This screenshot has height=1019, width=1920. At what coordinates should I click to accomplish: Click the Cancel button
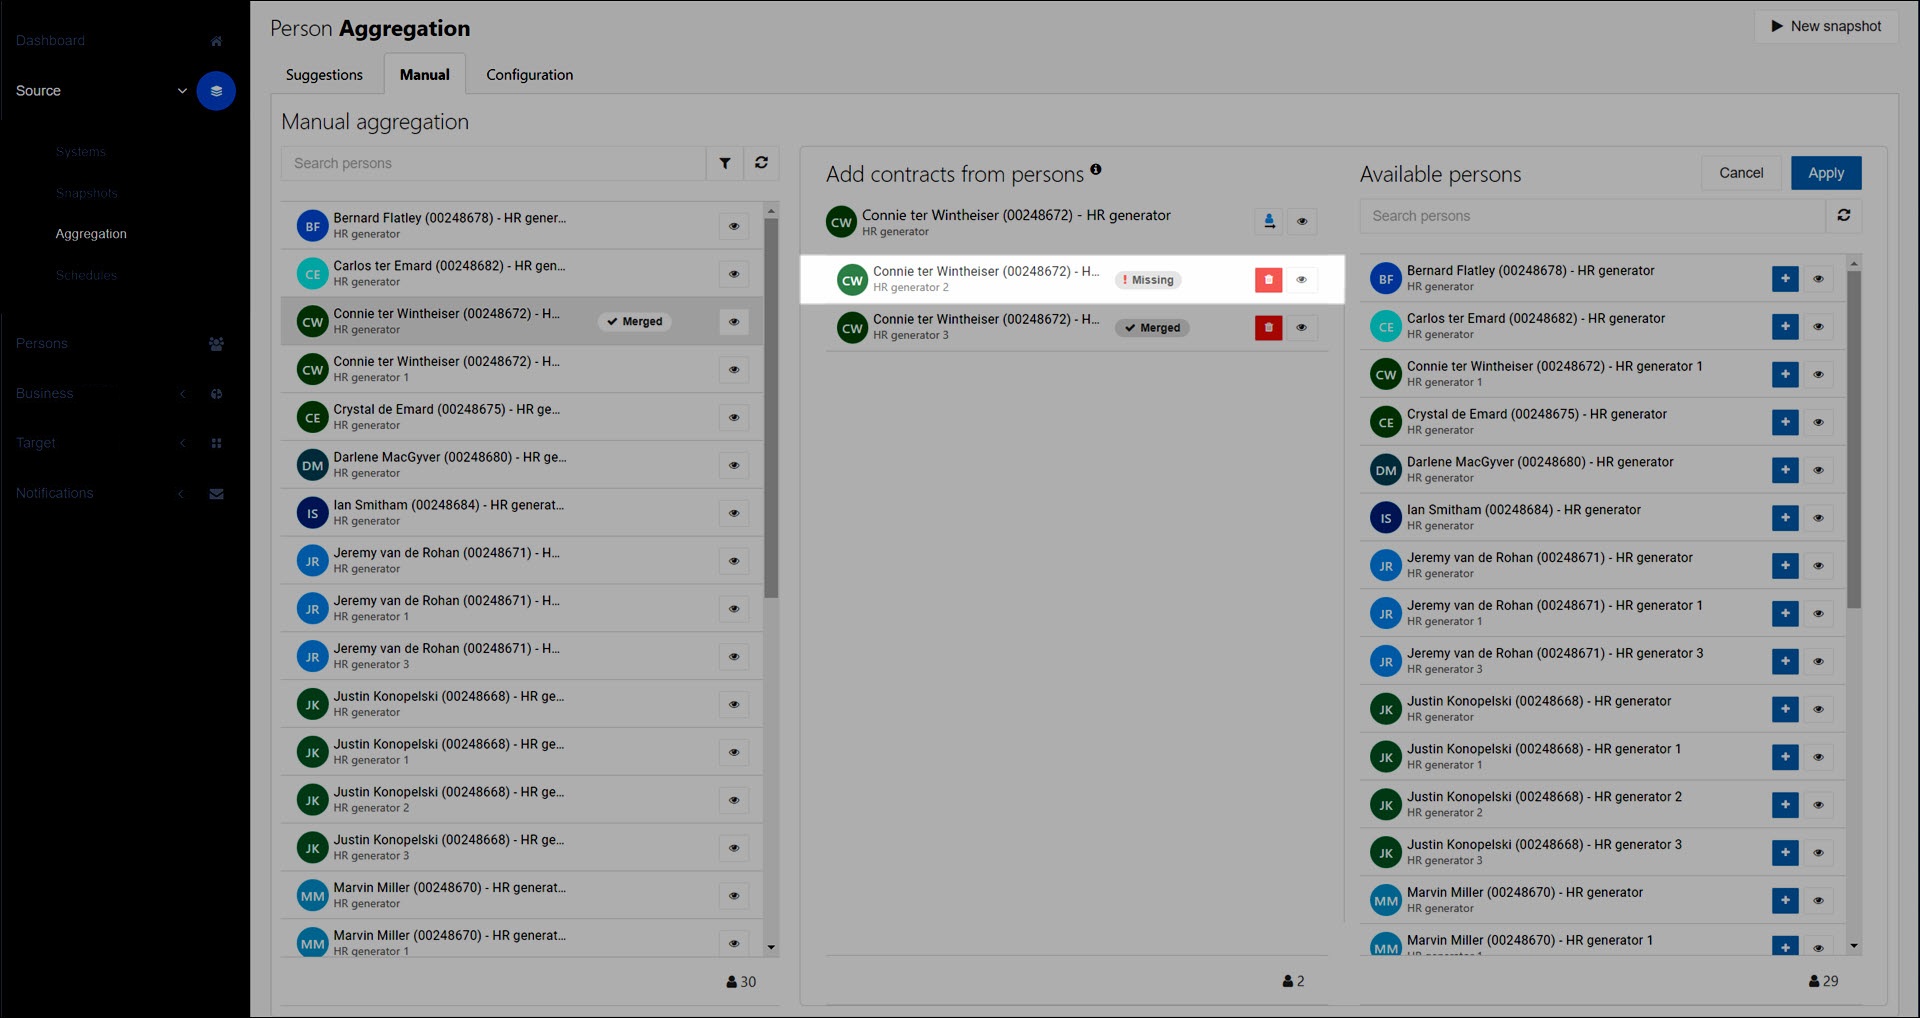(x=1741, y=173)
